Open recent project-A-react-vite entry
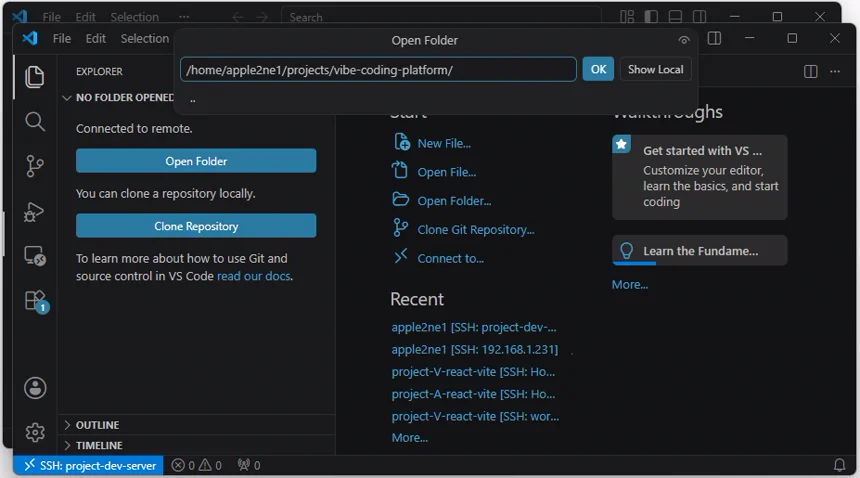Screen dimensions: 860x478 (x=473, y=394)
